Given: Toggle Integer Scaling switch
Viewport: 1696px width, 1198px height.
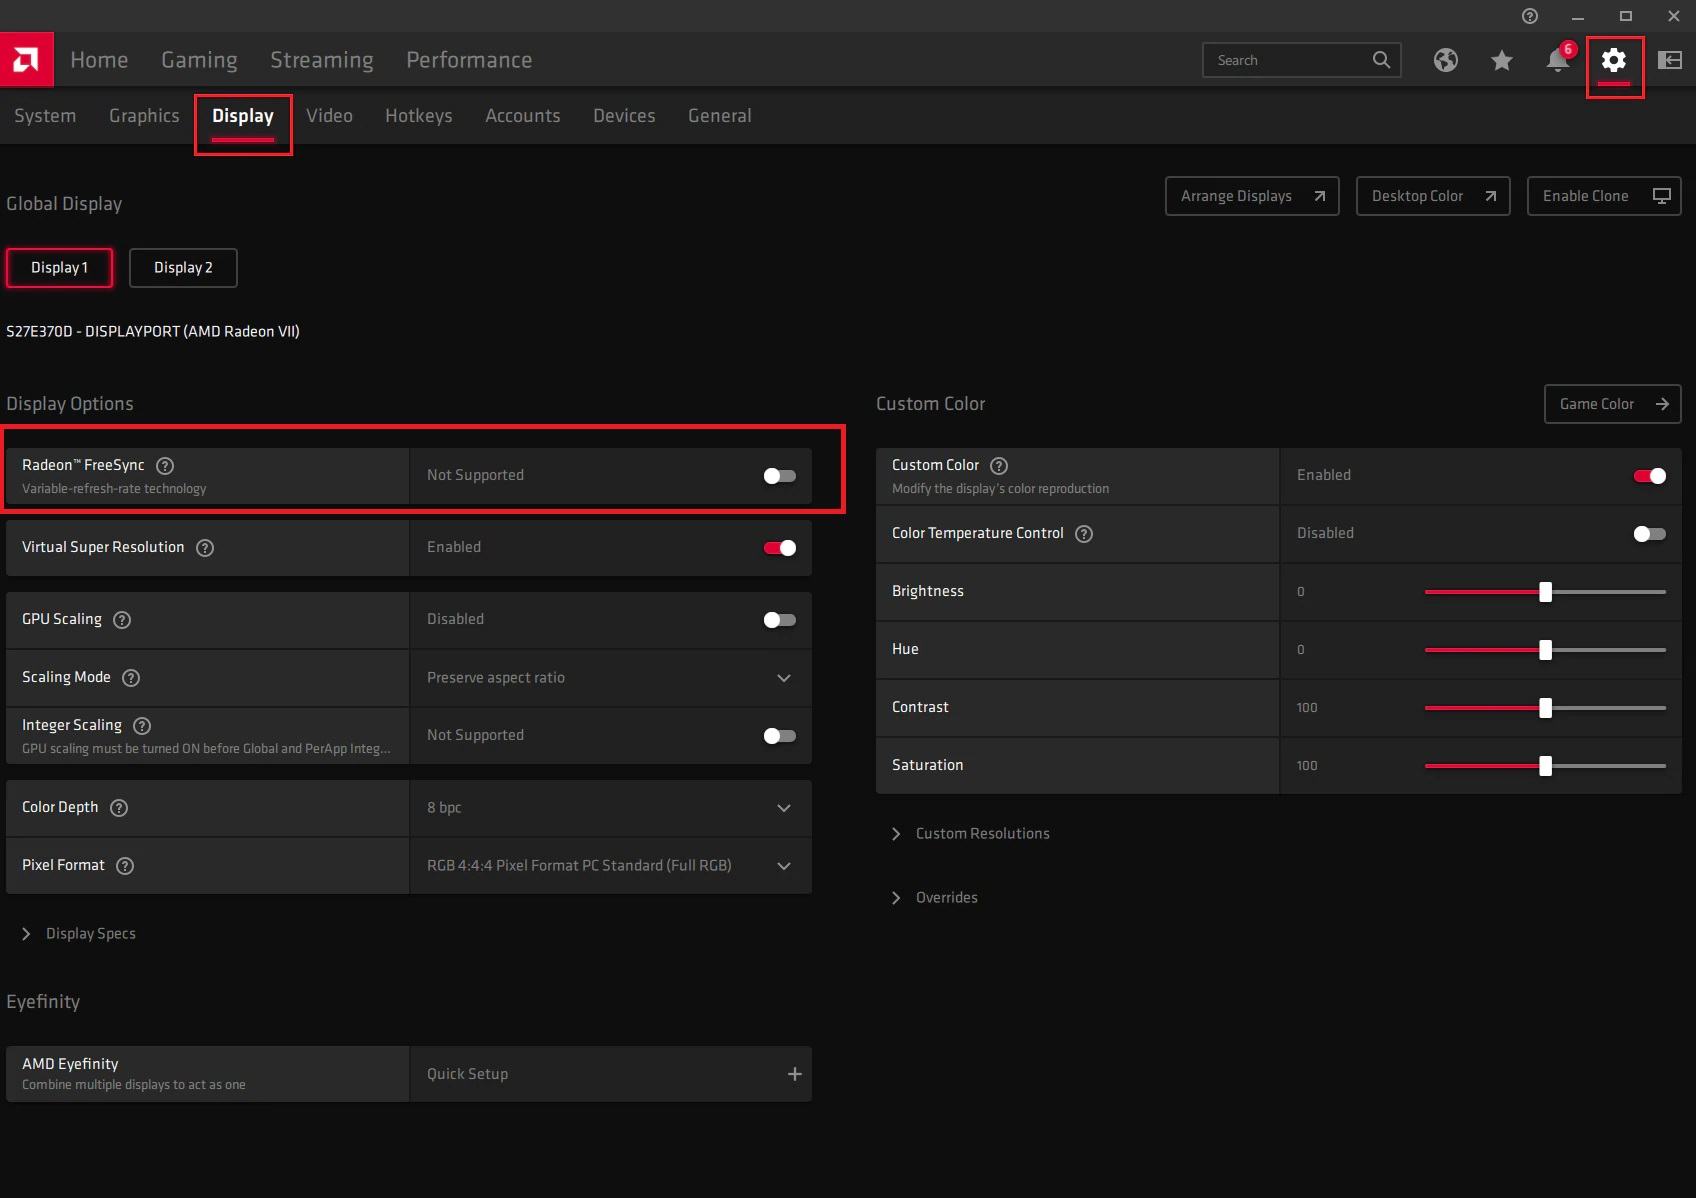Looking at the screenshot, I should coord(780,736).
